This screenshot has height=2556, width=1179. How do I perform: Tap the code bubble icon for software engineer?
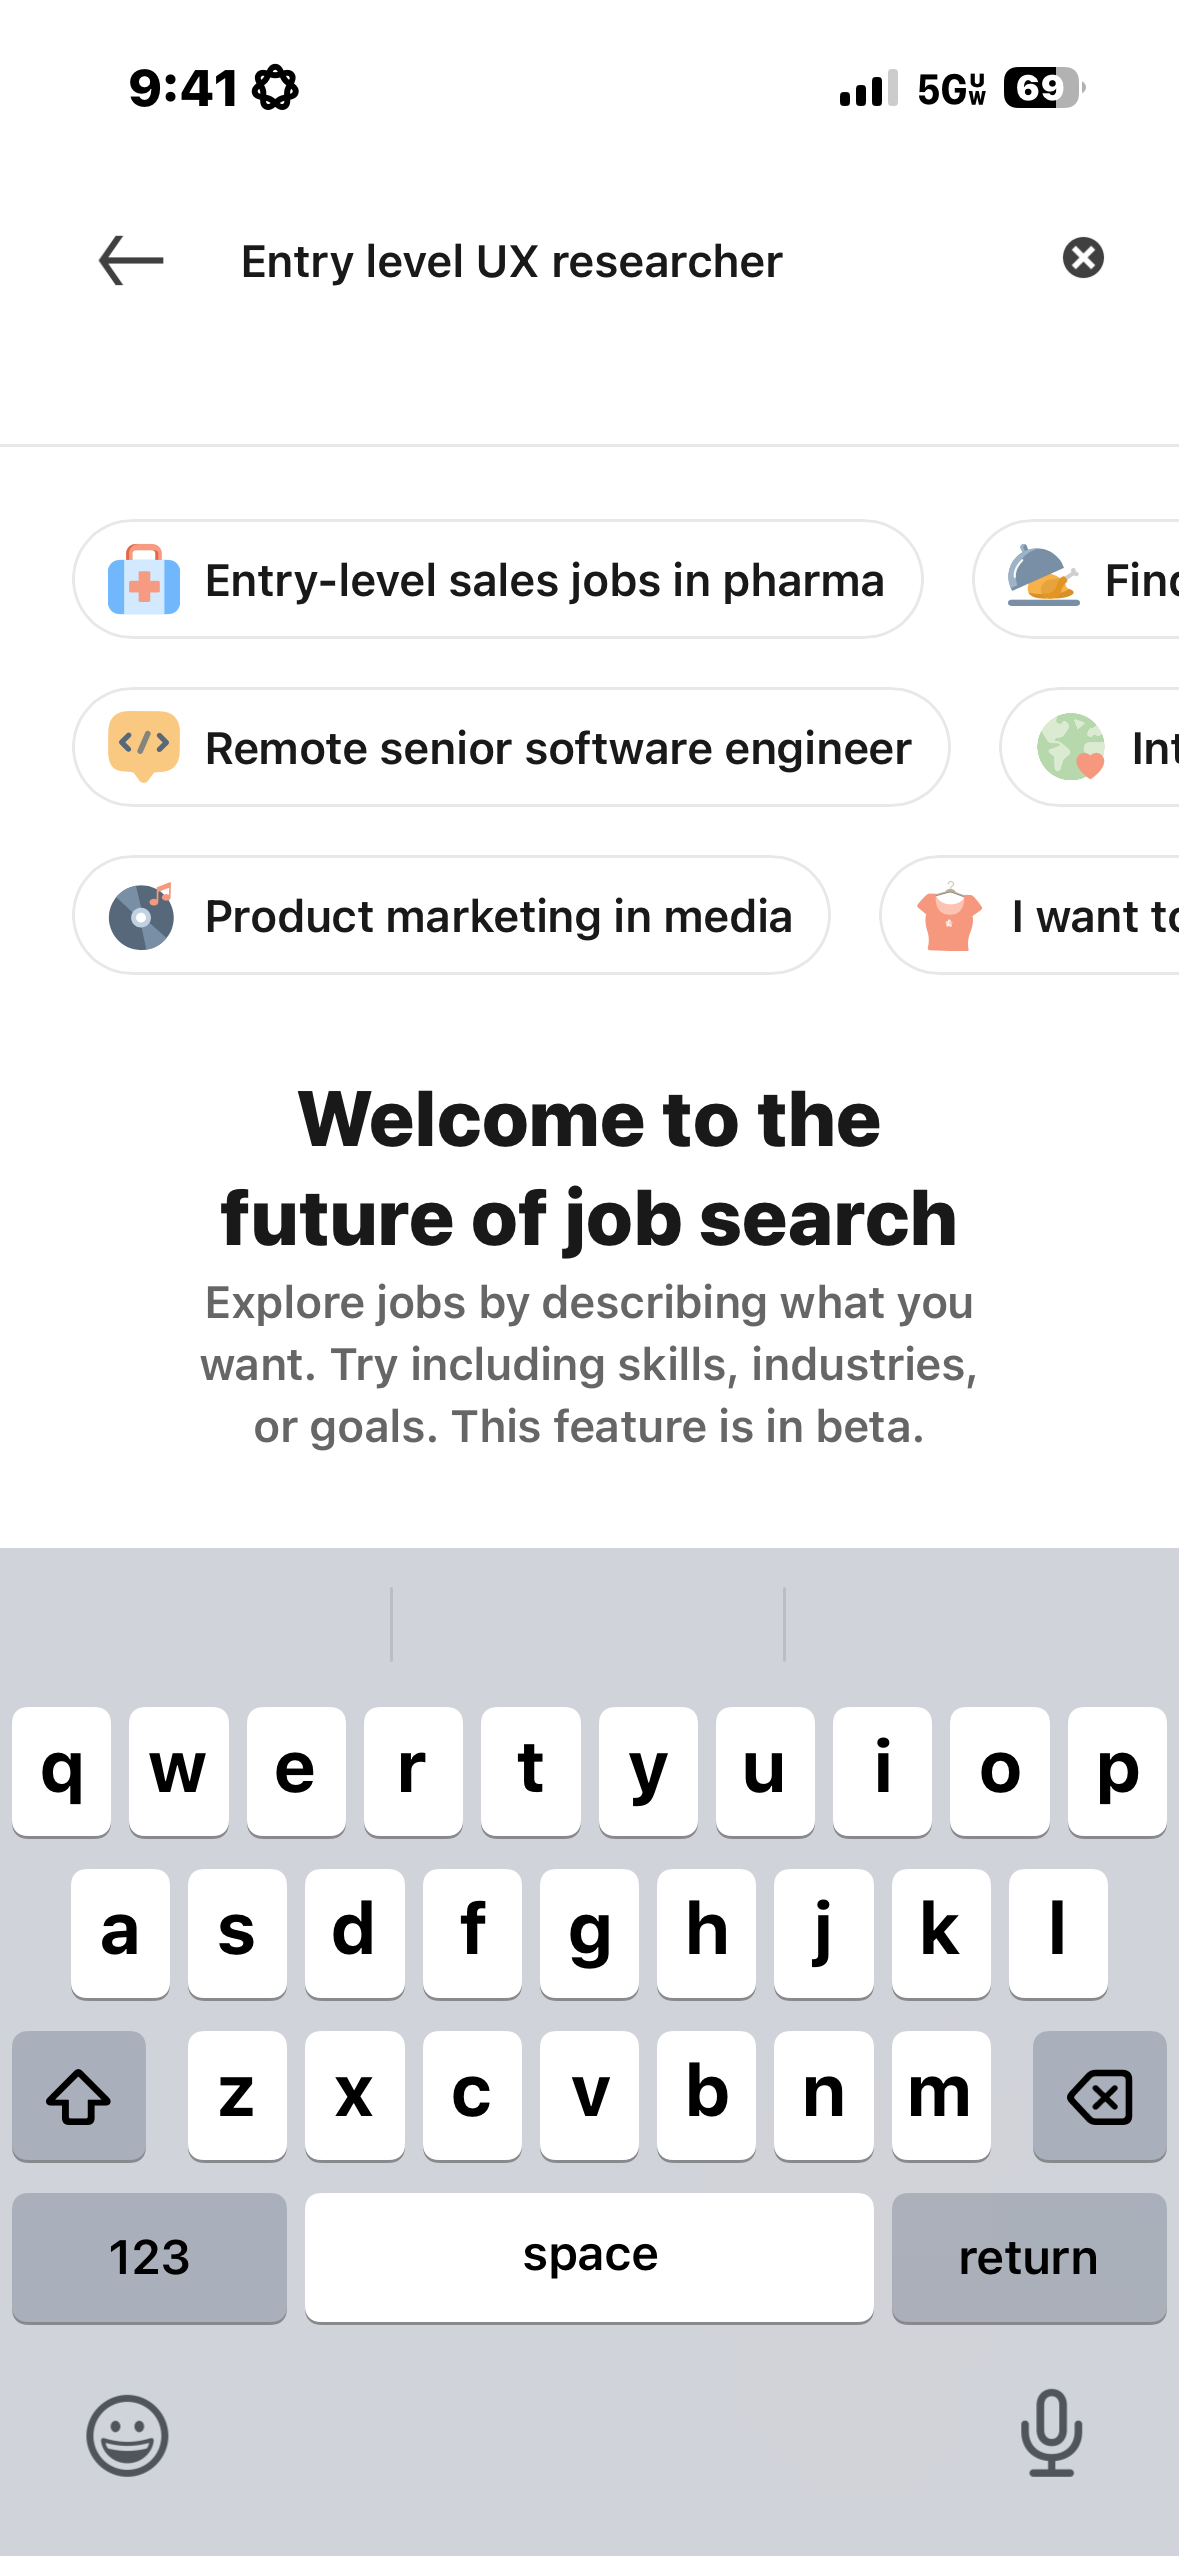[x=144, y=746]
